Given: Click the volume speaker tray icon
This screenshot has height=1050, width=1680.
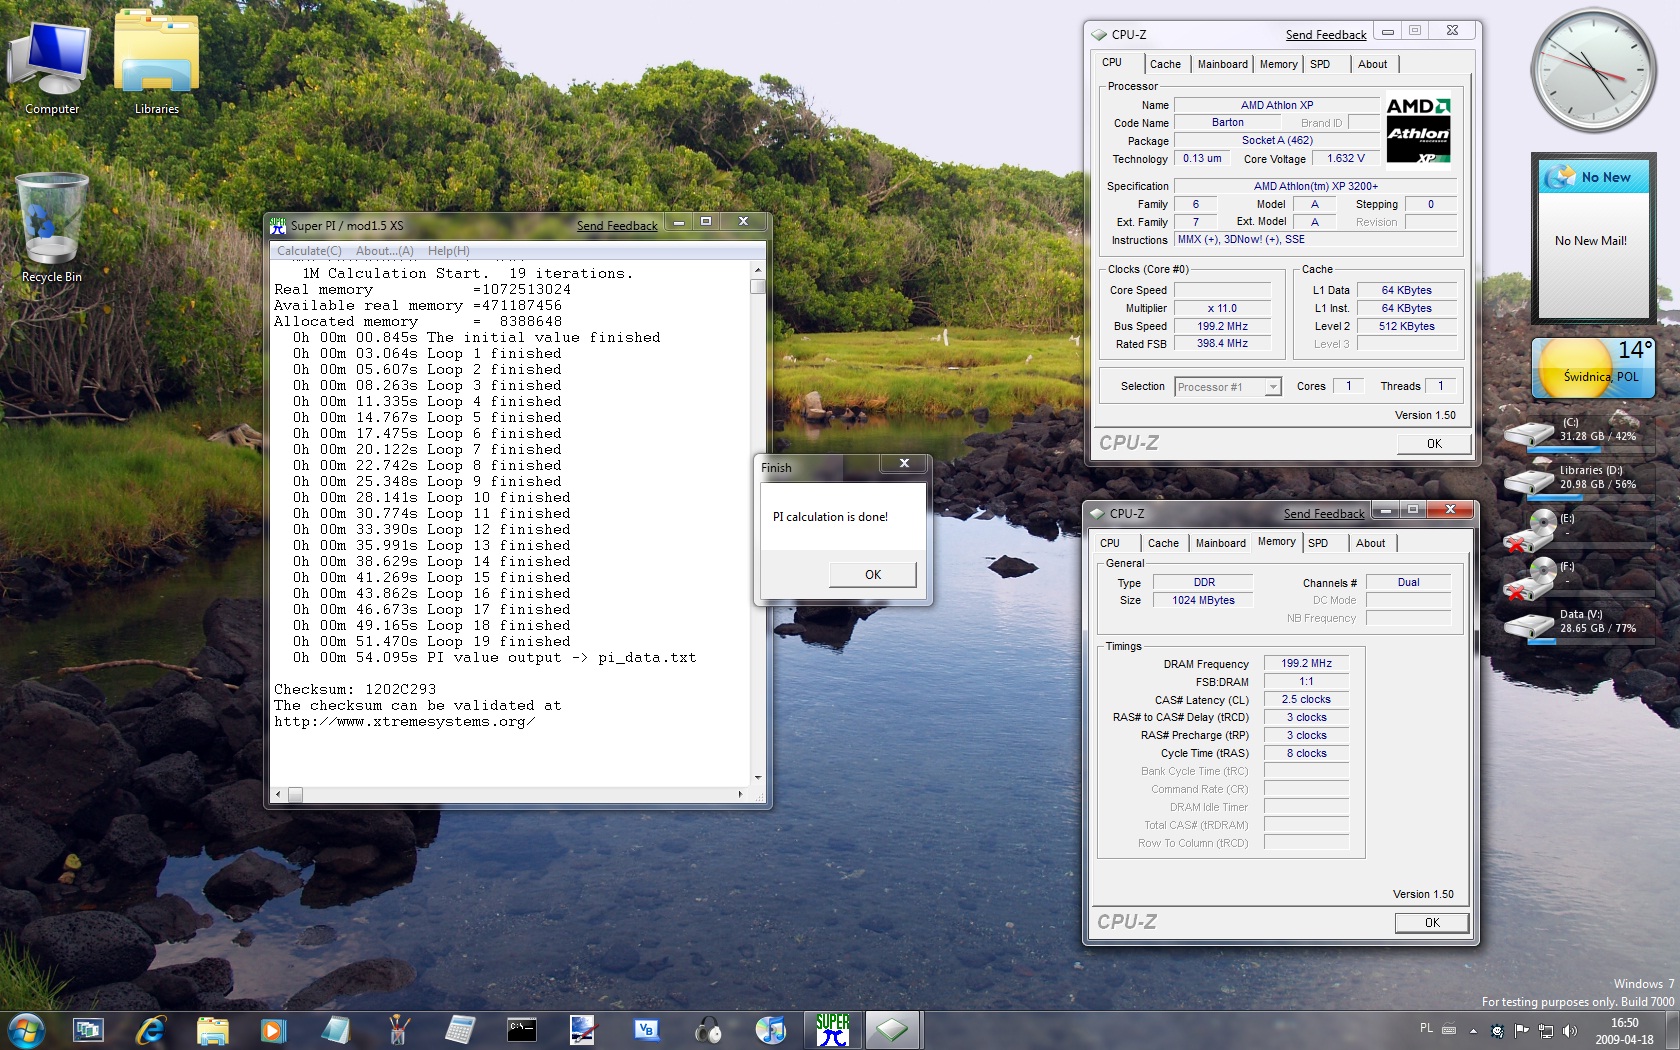Looking at the screenshot, I should (x=1570, y=1031).
